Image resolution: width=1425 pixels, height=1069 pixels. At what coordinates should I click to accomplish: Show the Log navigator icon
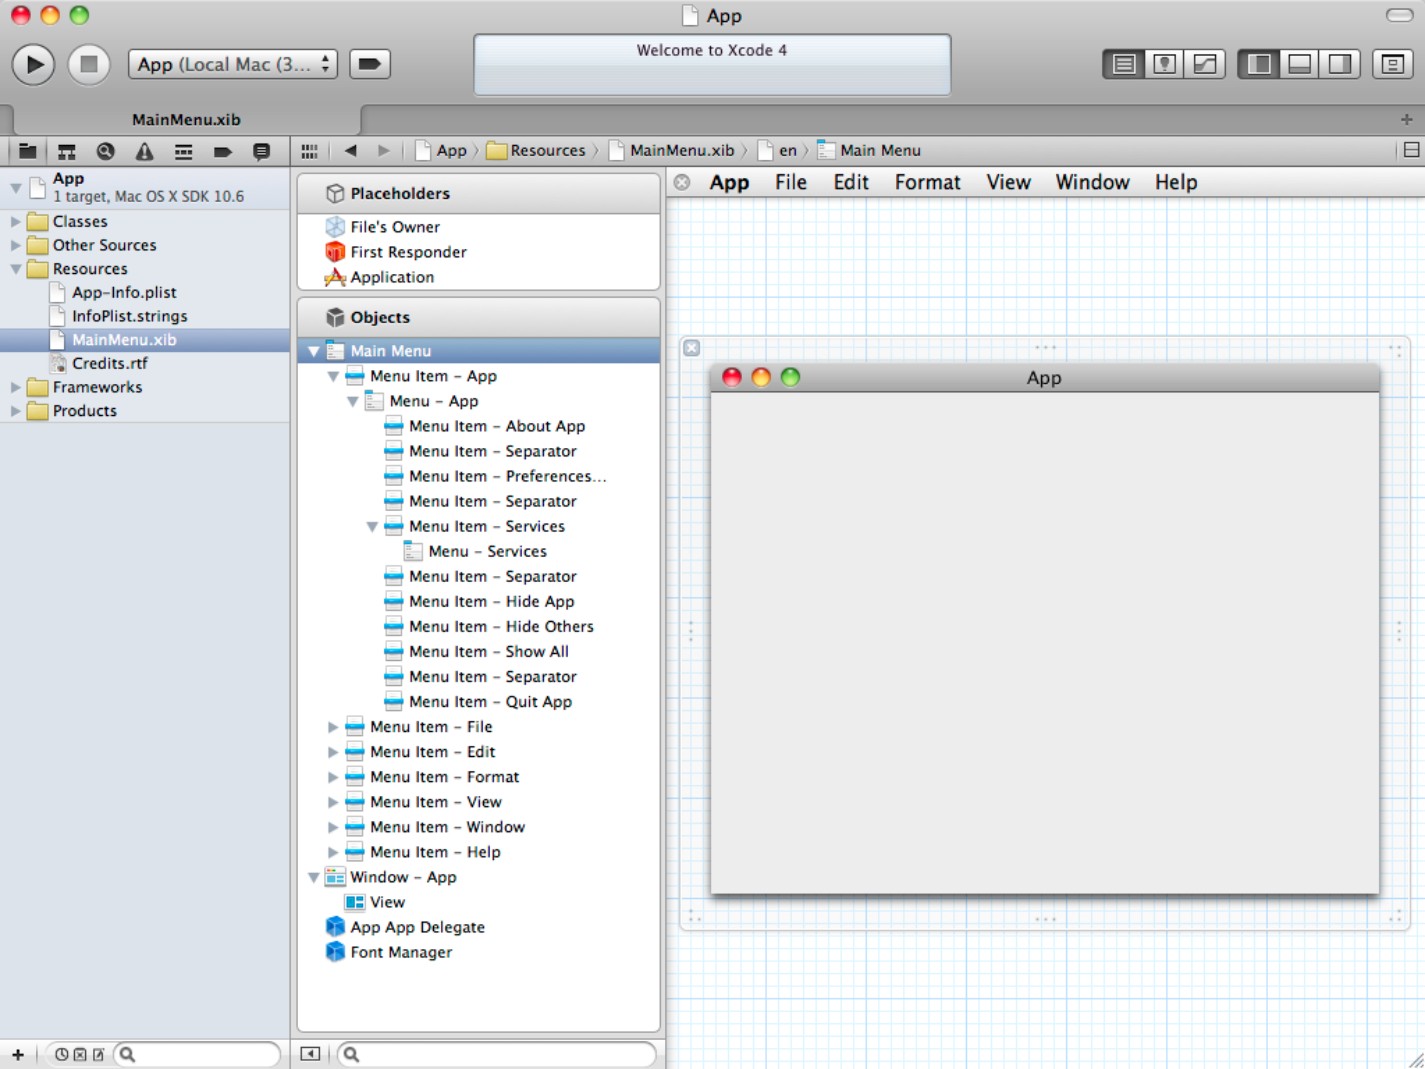(261, 151)
